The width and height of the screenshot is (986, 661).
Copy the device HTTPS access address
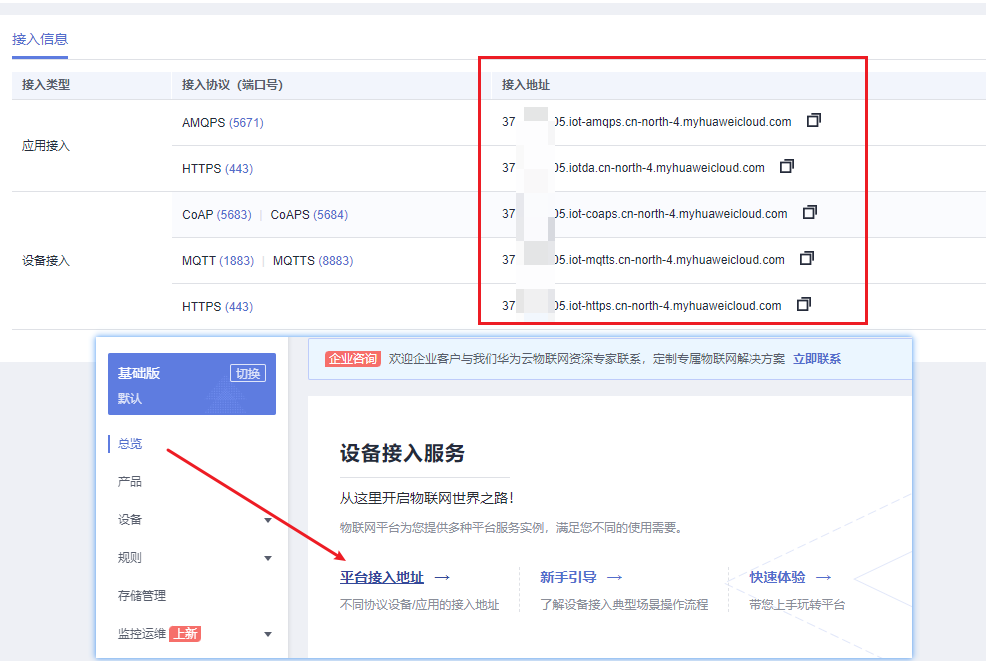point(803,303)
